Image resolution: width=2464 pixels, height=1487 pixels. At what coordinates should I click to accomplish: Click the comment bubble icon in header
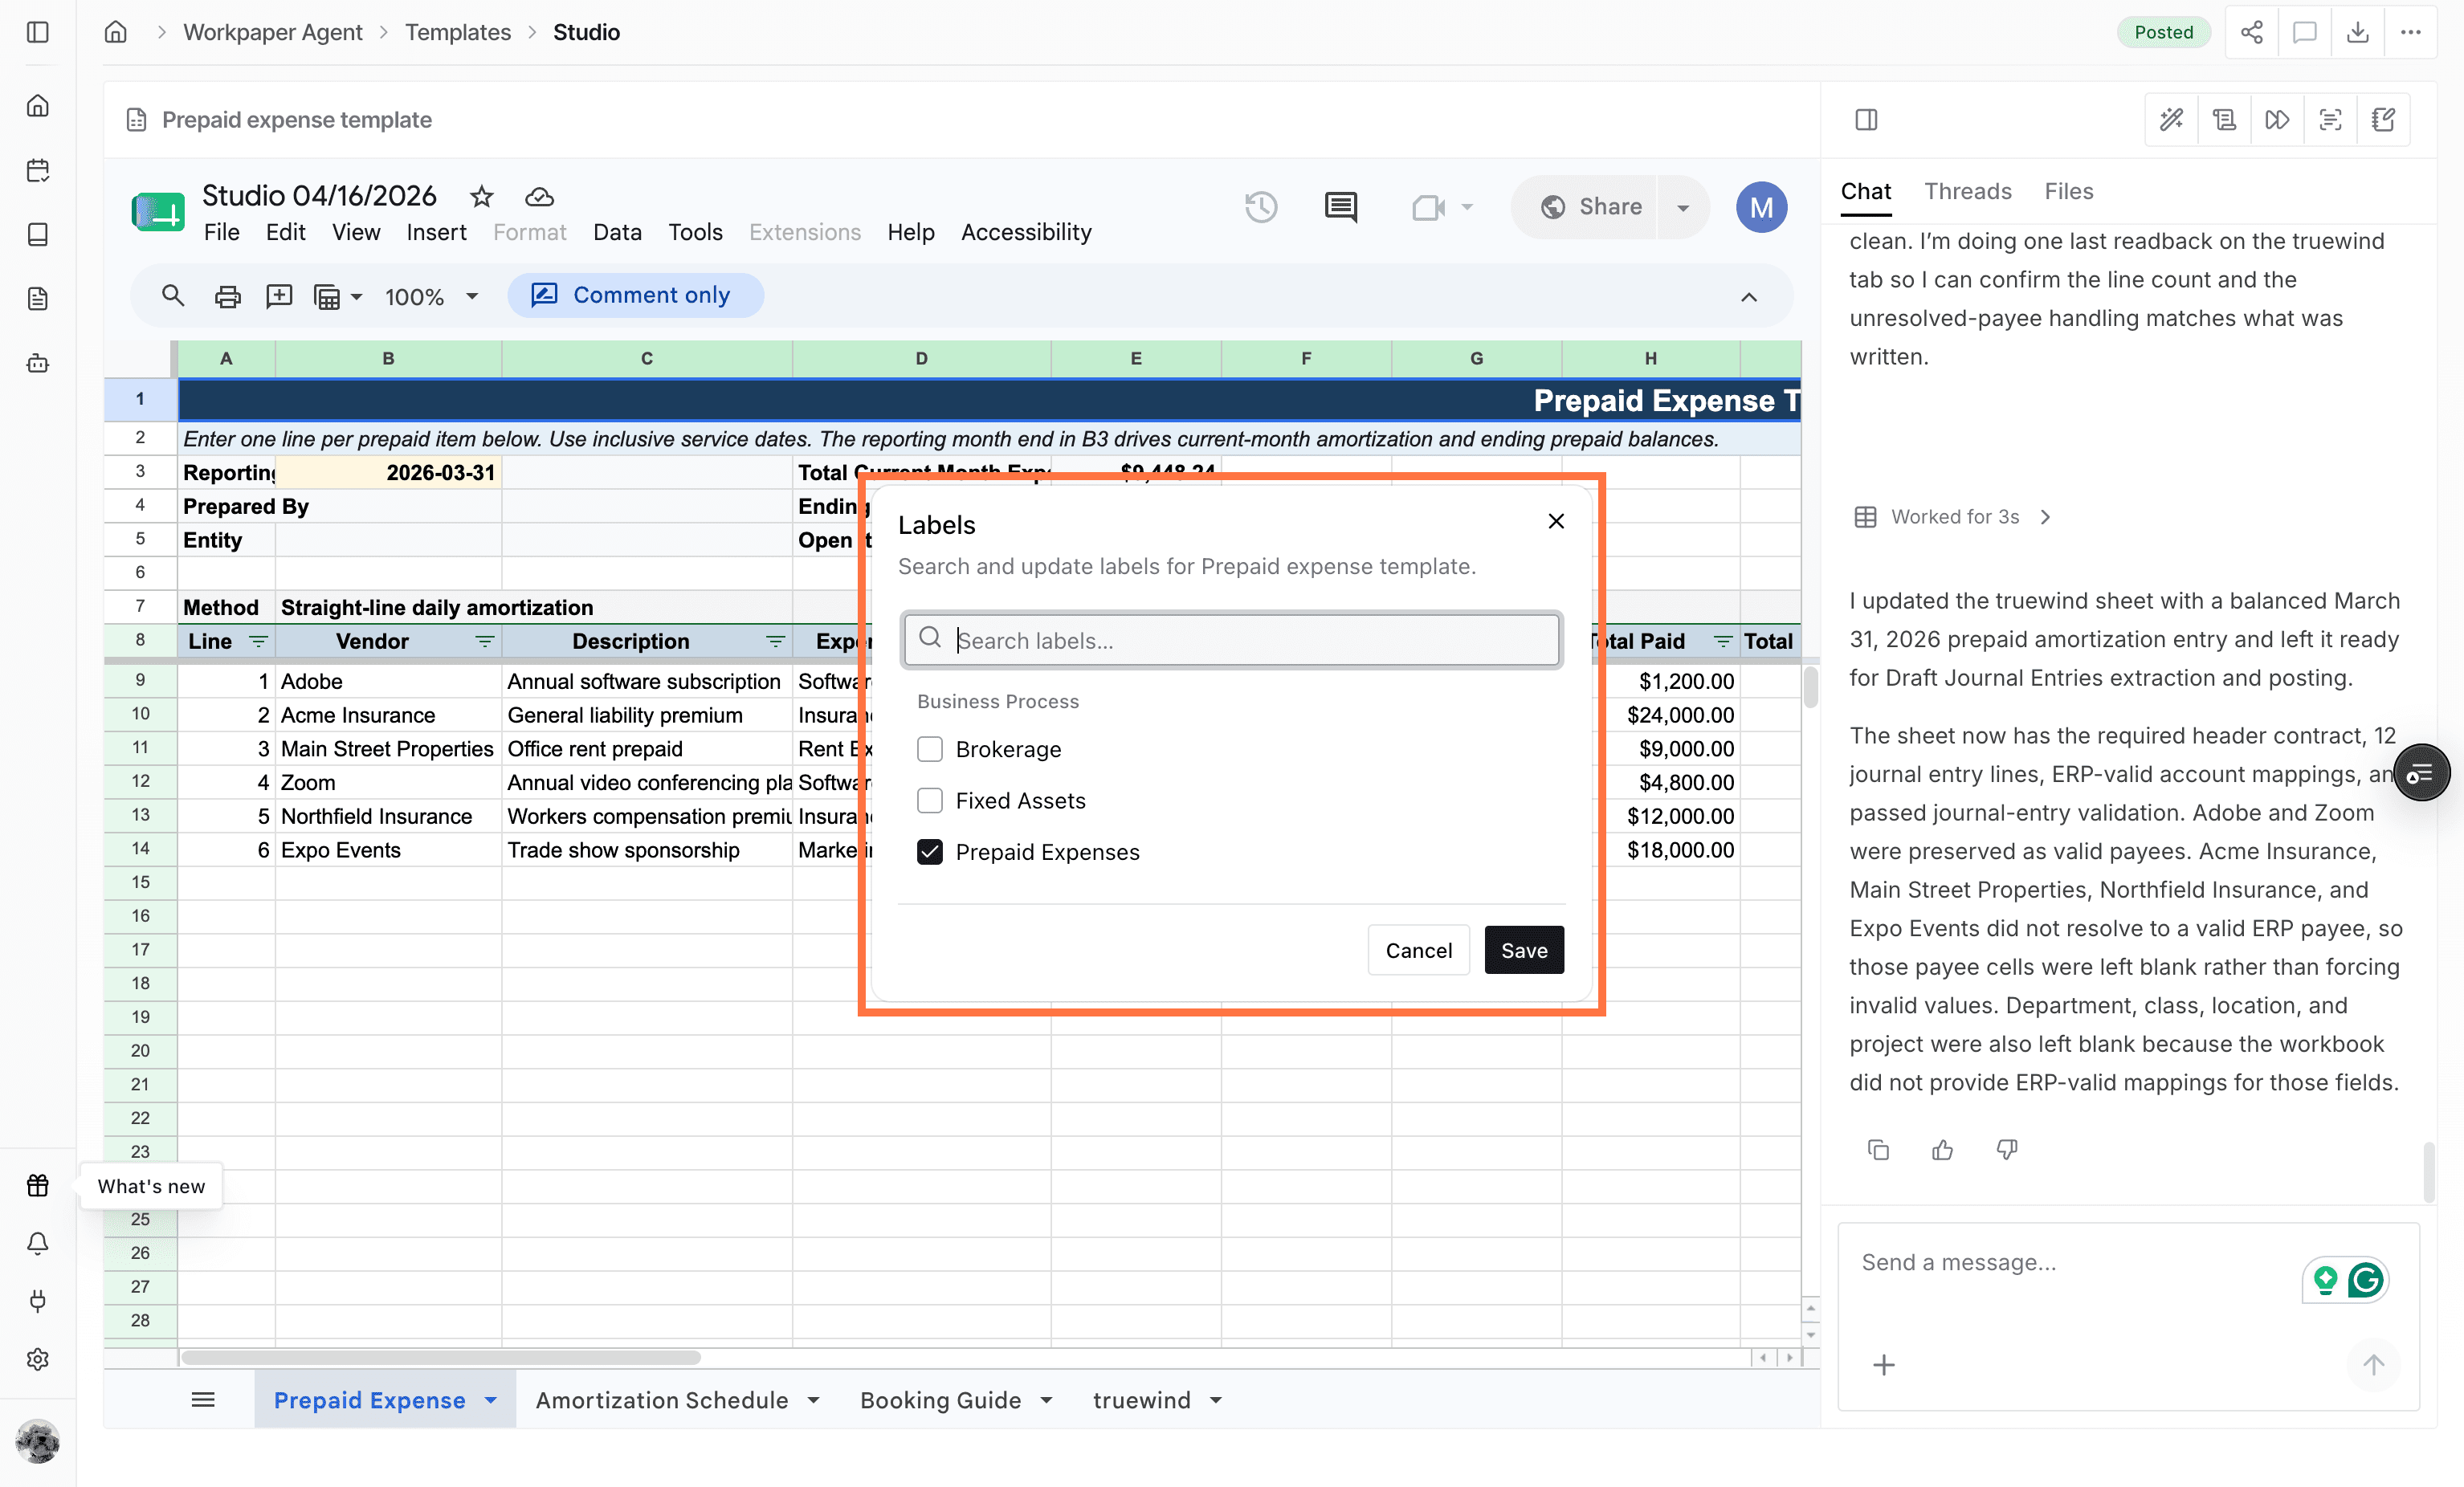coord(2304,32)
